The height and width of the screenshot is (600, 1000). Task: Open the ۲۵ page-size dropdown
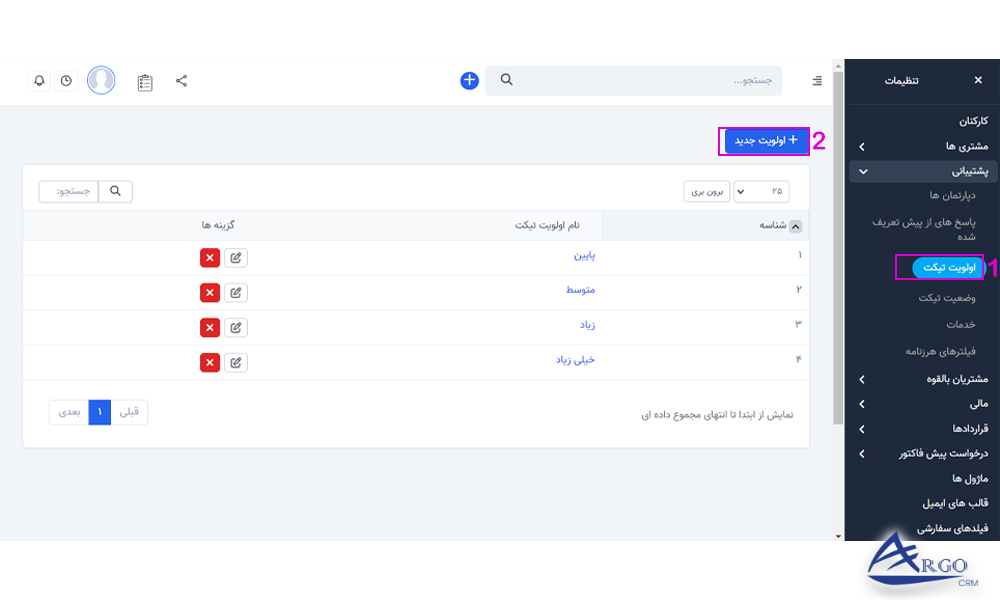pyautogui.click(x=761, y=190)
